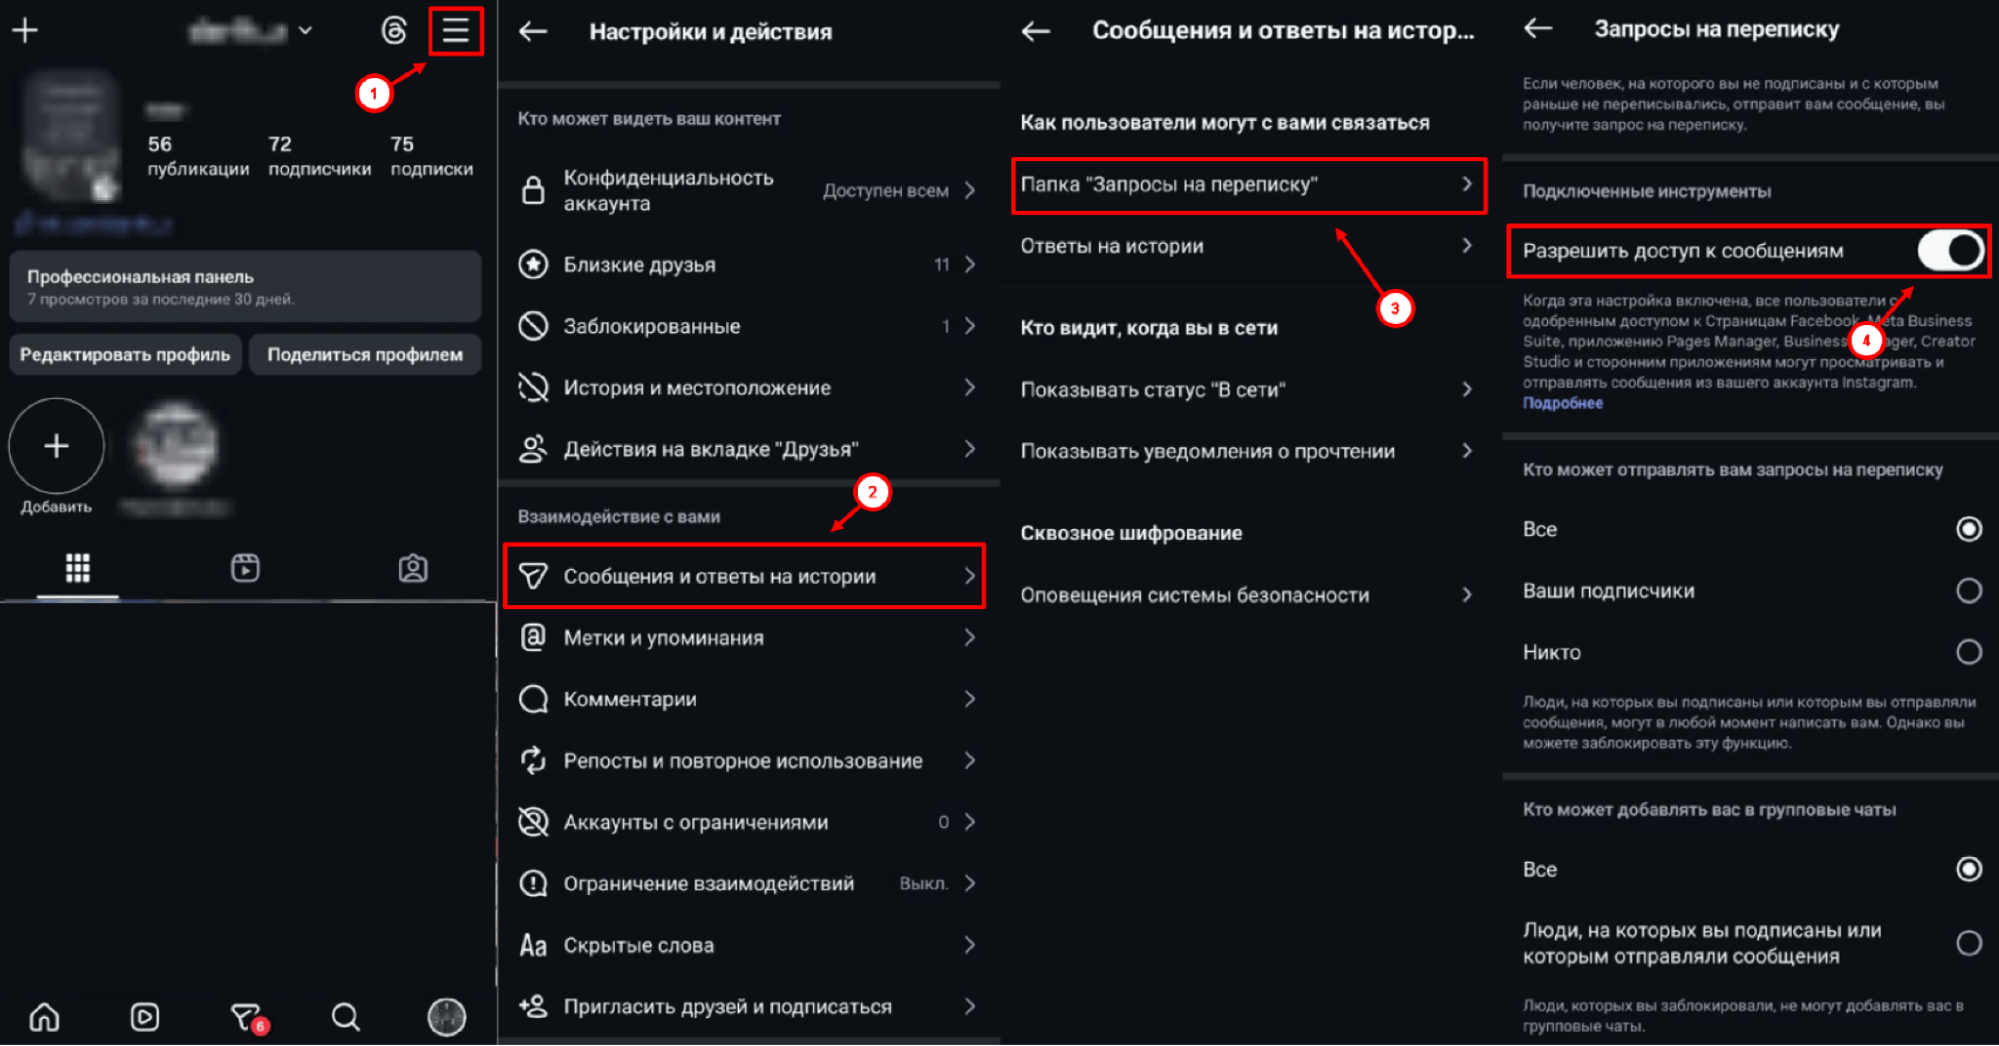
Task: Toggle off Разрешить доступ к сообщениям
Action: coord(1951,251)
